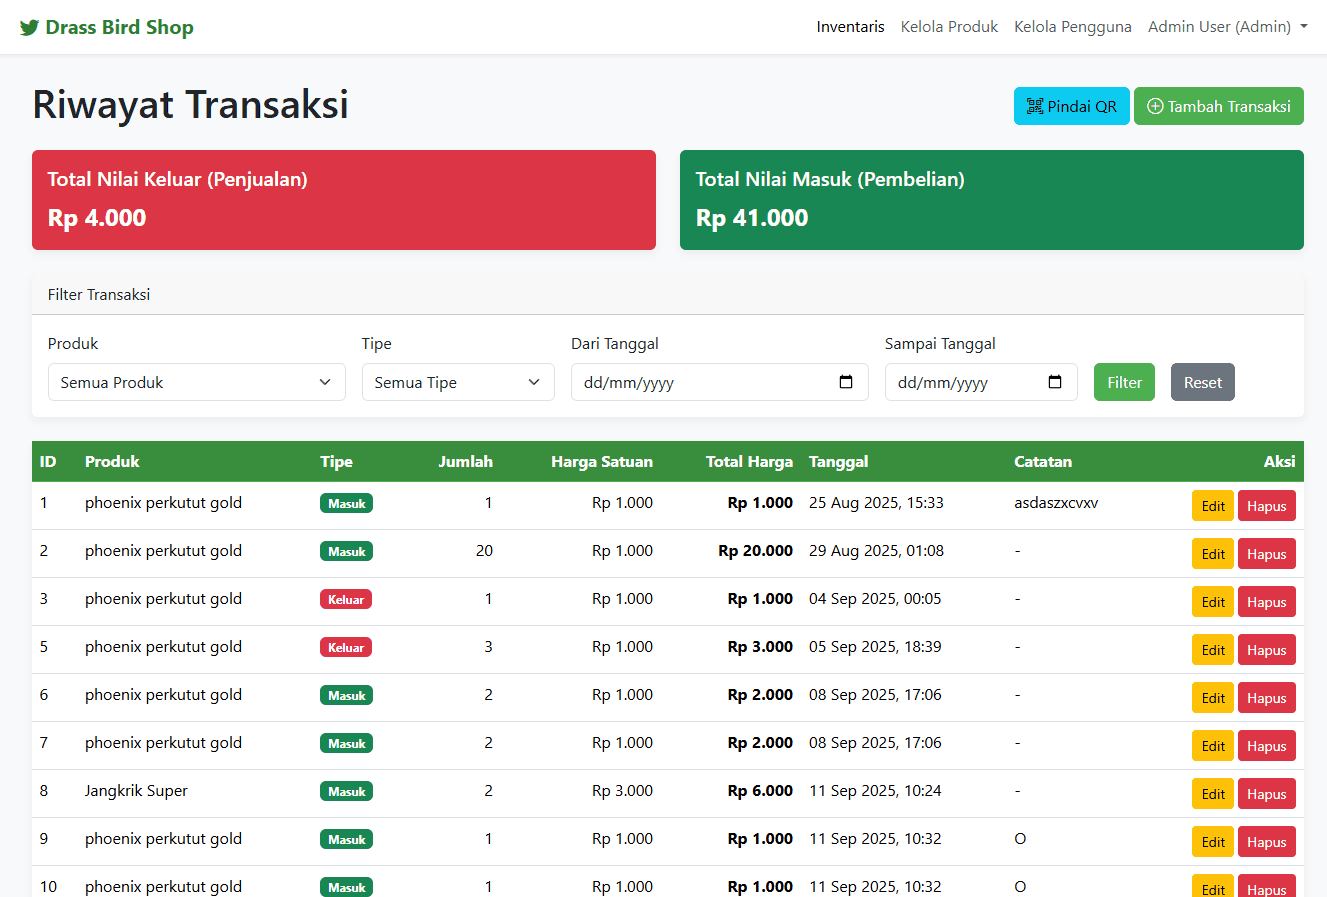Image resolution: width=1327 pixels, height=897 pixels.
Task: Click the Keluar badge on row ID 3
Action: coord(346,599)
